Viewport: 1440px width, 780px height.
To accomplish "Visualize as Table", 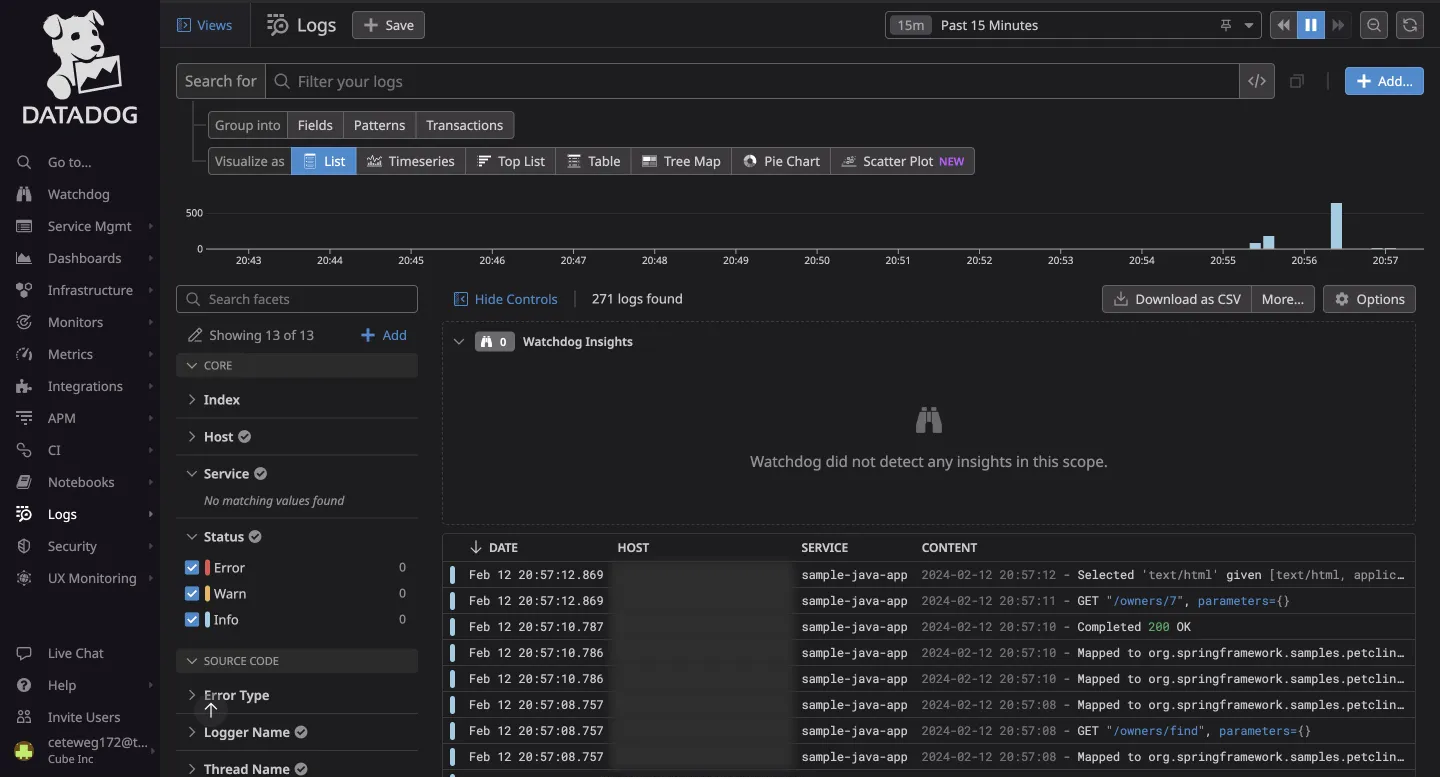I will [594, 161].
